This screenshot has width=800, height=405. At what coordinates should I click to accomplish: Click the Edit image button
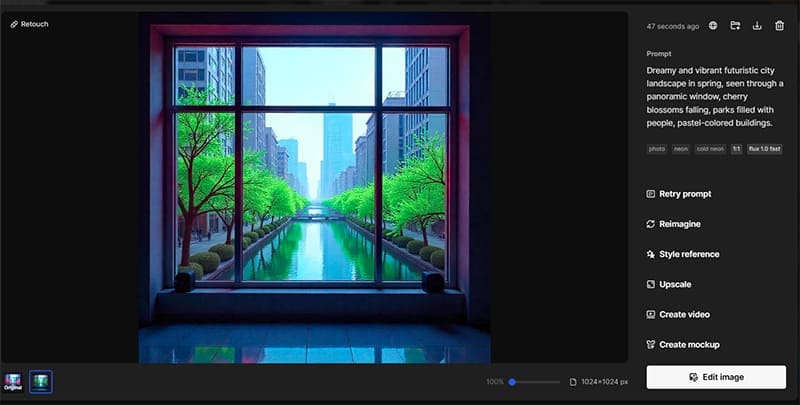716,377
